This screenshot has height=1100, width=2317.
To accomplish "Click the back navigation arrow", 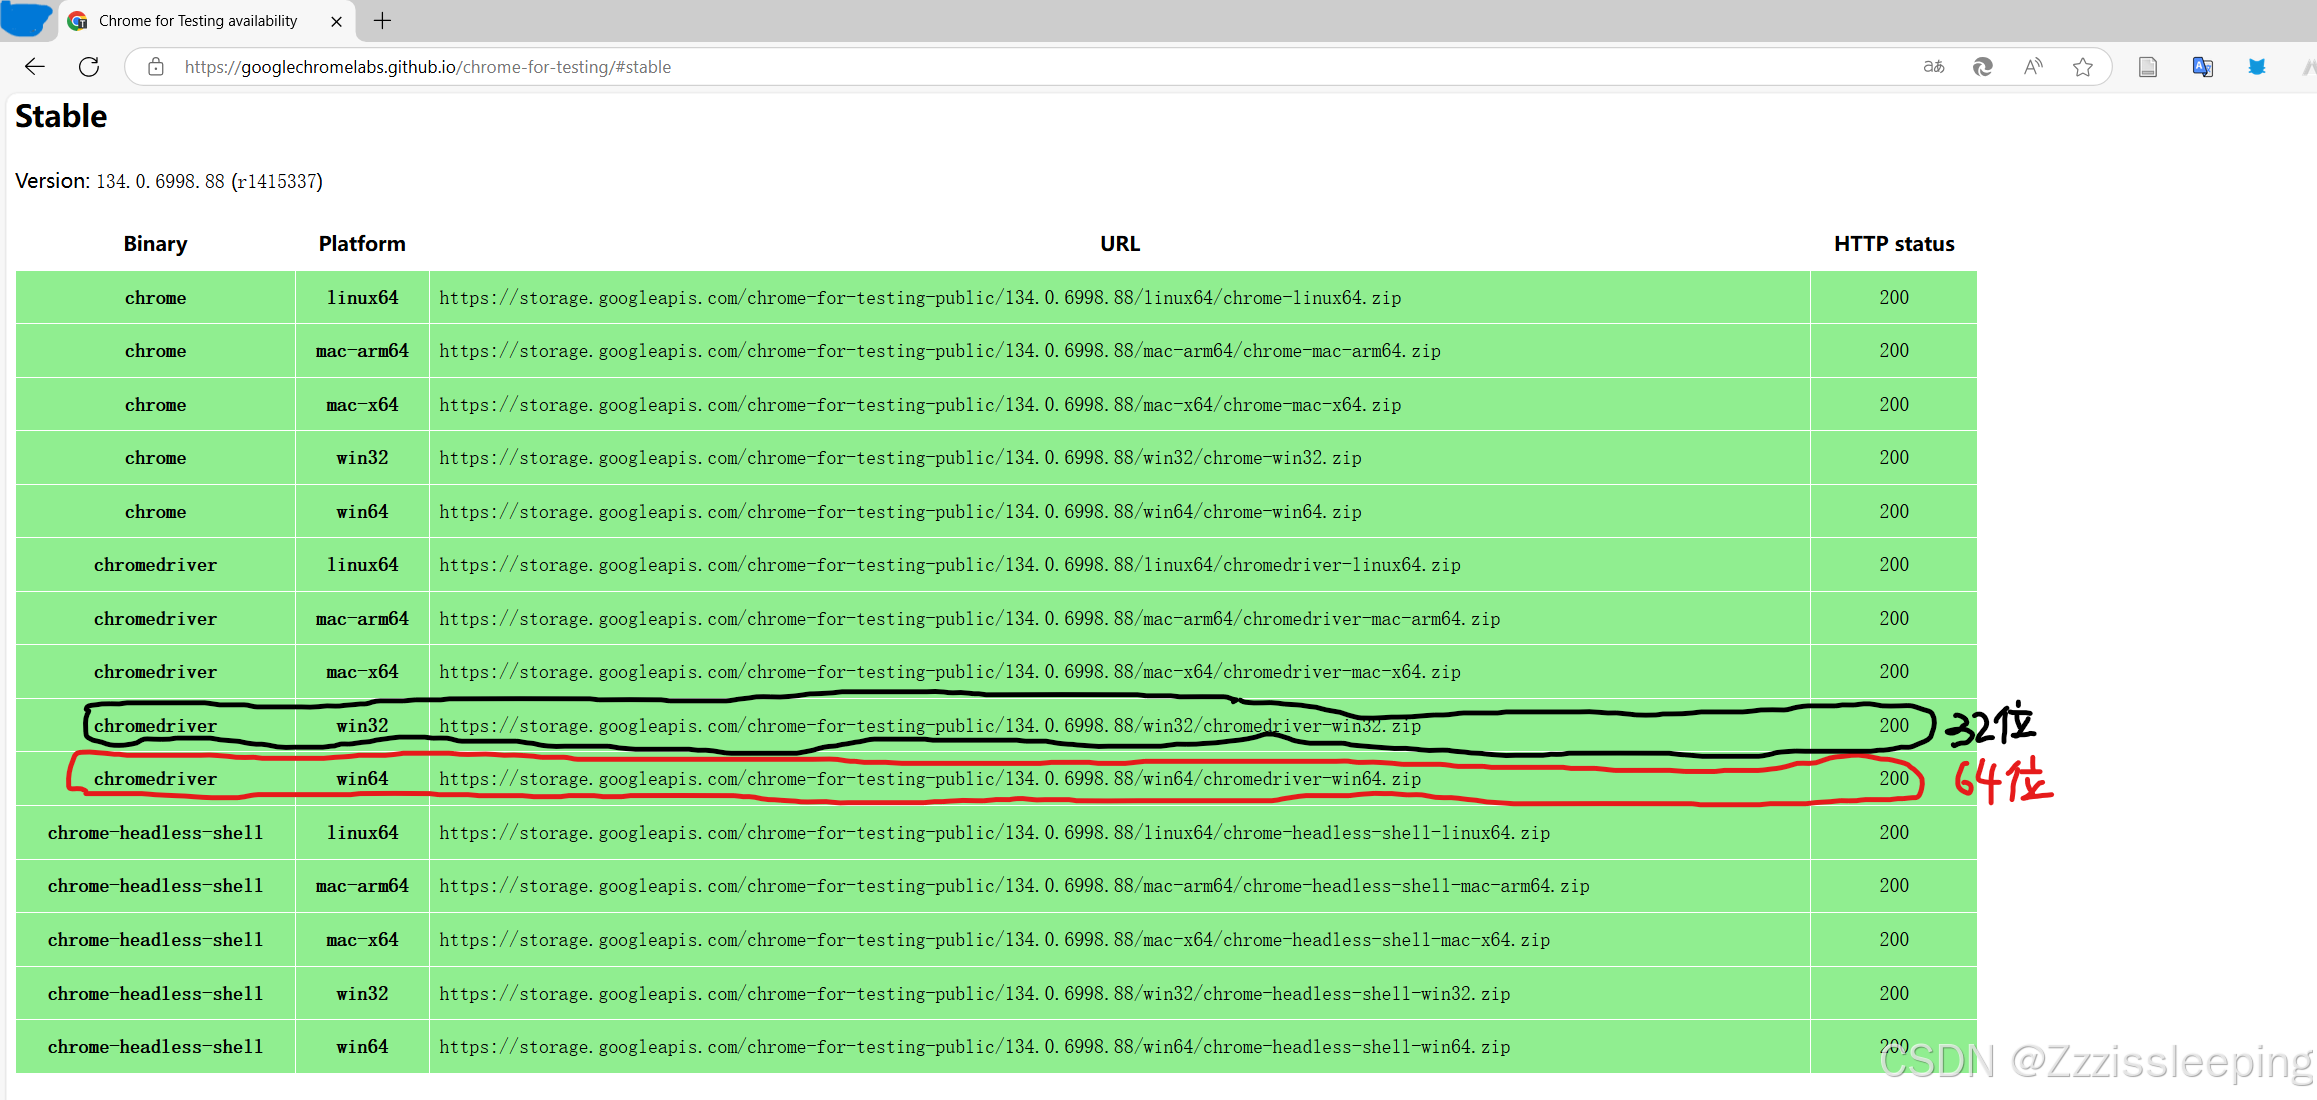I will pos(34,66).
